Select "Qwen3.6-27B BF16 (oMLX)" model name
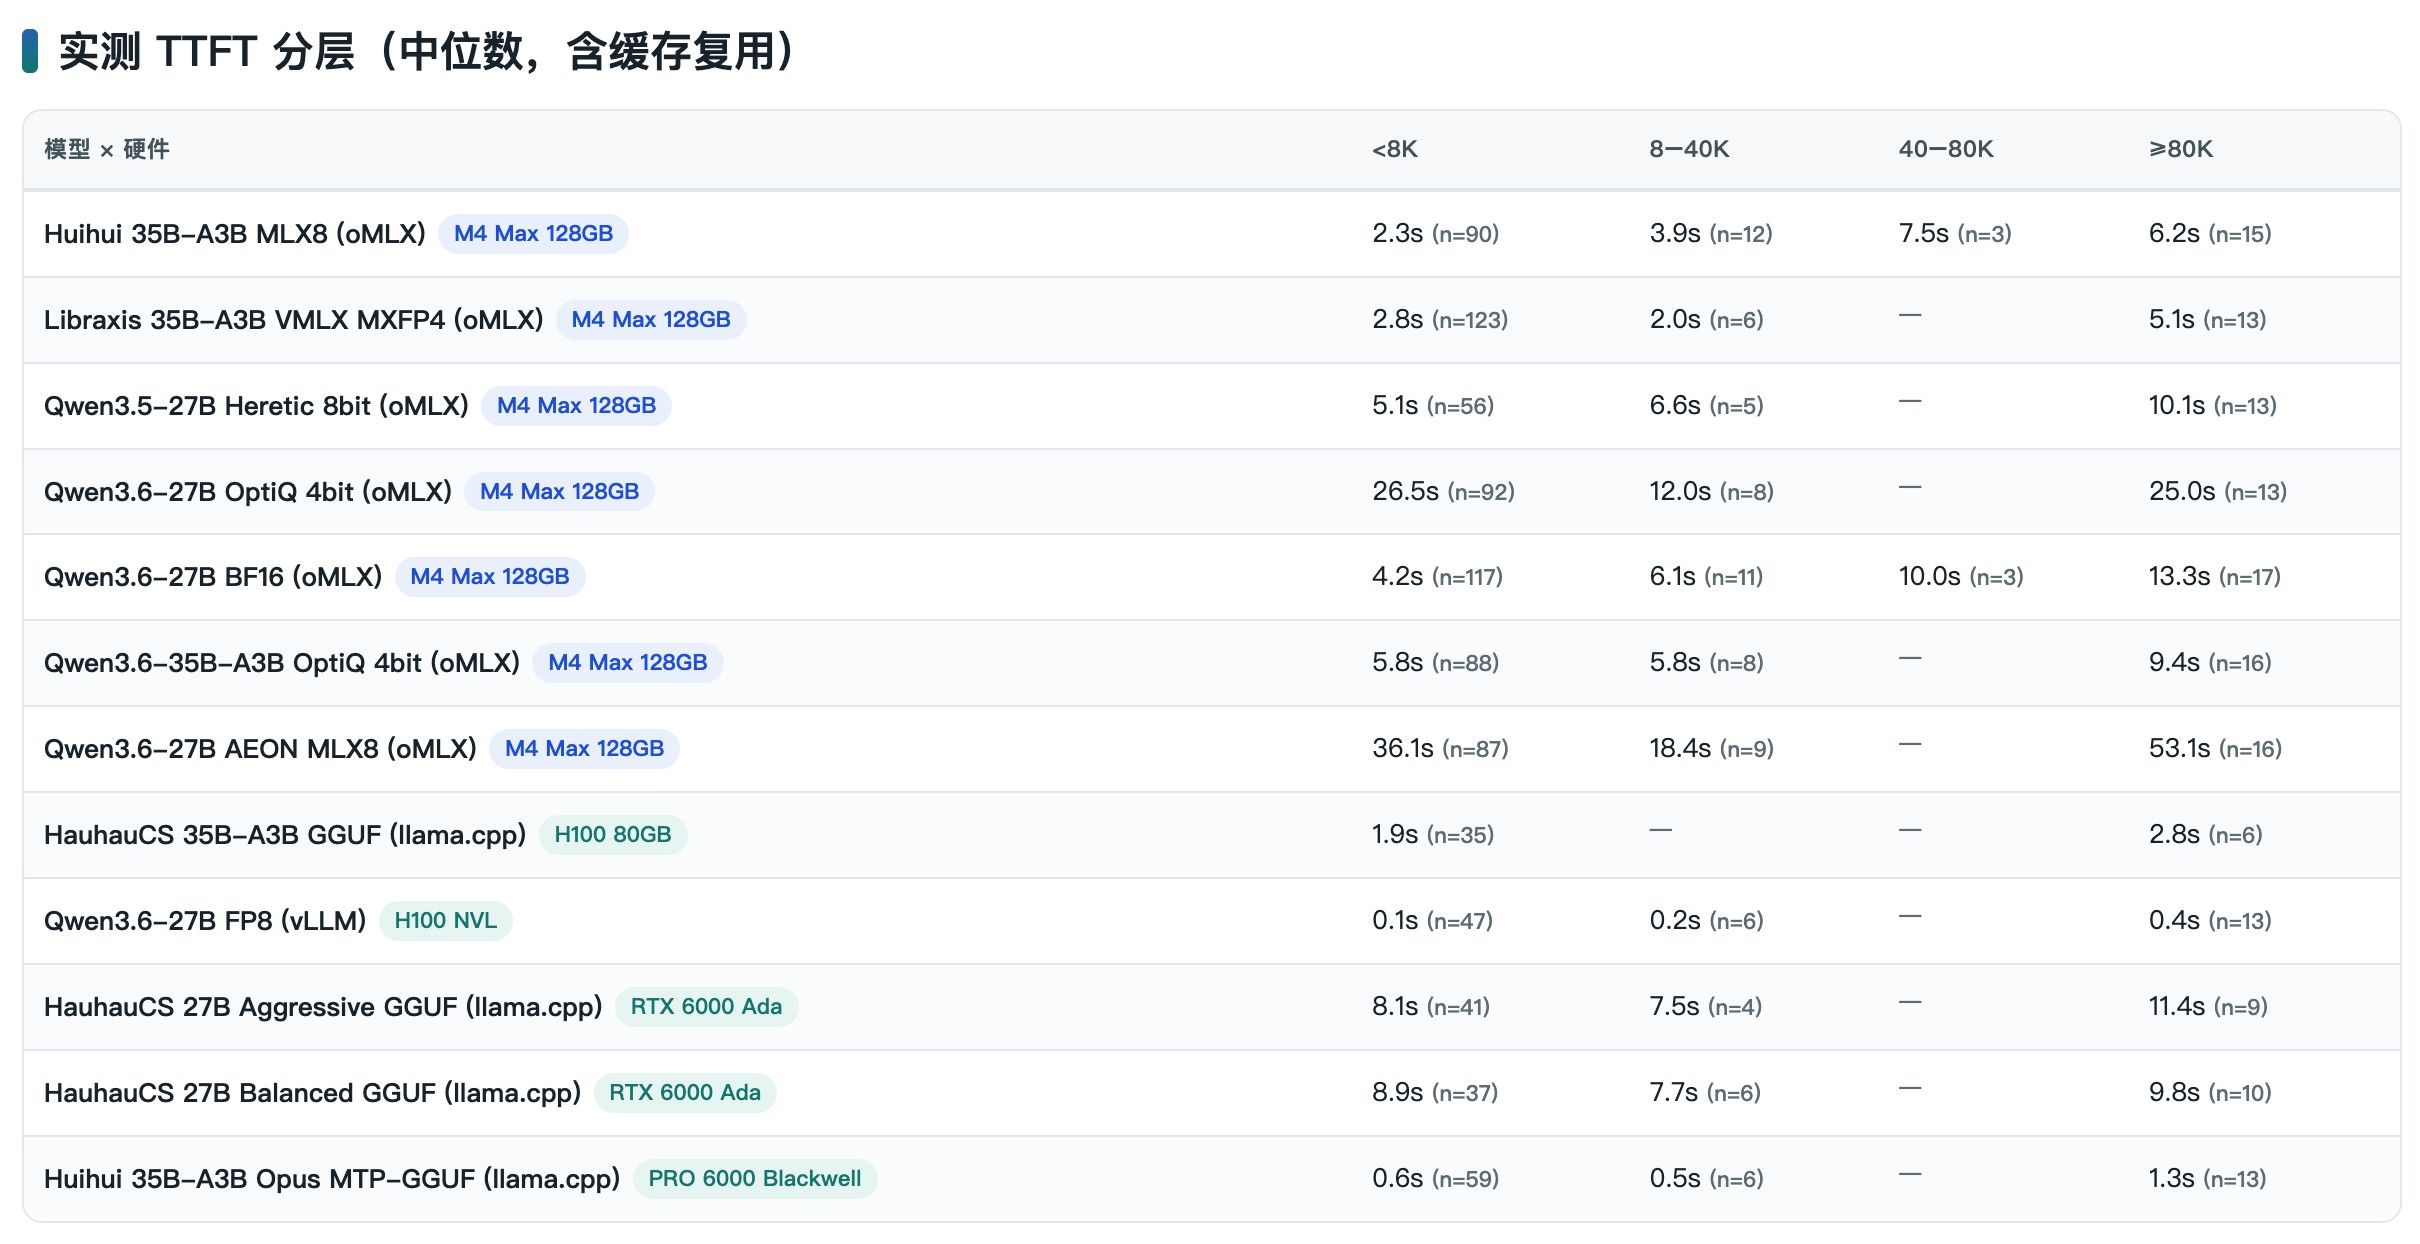The width and height of the screenshot is (2420, 1244). pos(213,577)
